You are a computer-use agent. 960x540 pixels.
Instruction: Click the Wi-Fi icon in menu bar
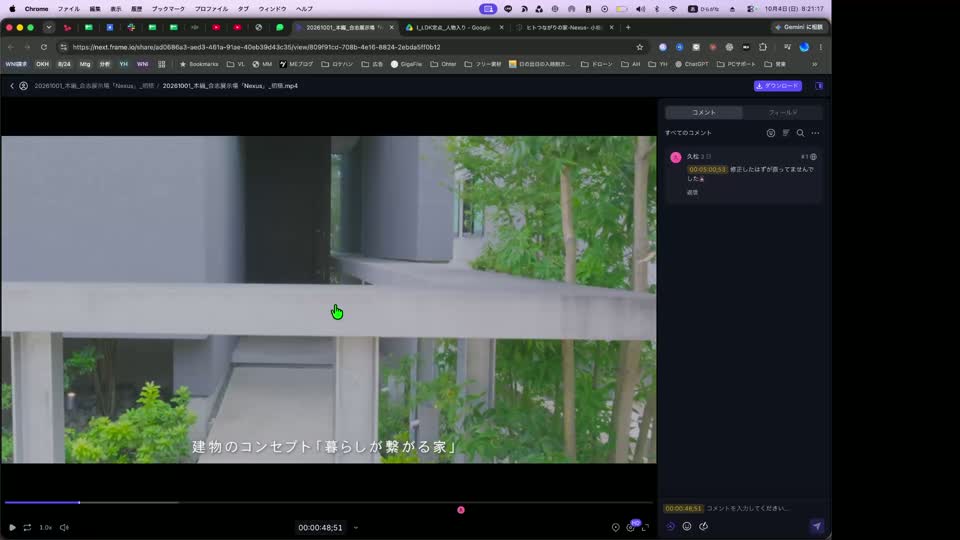click(x=673, y=9)
